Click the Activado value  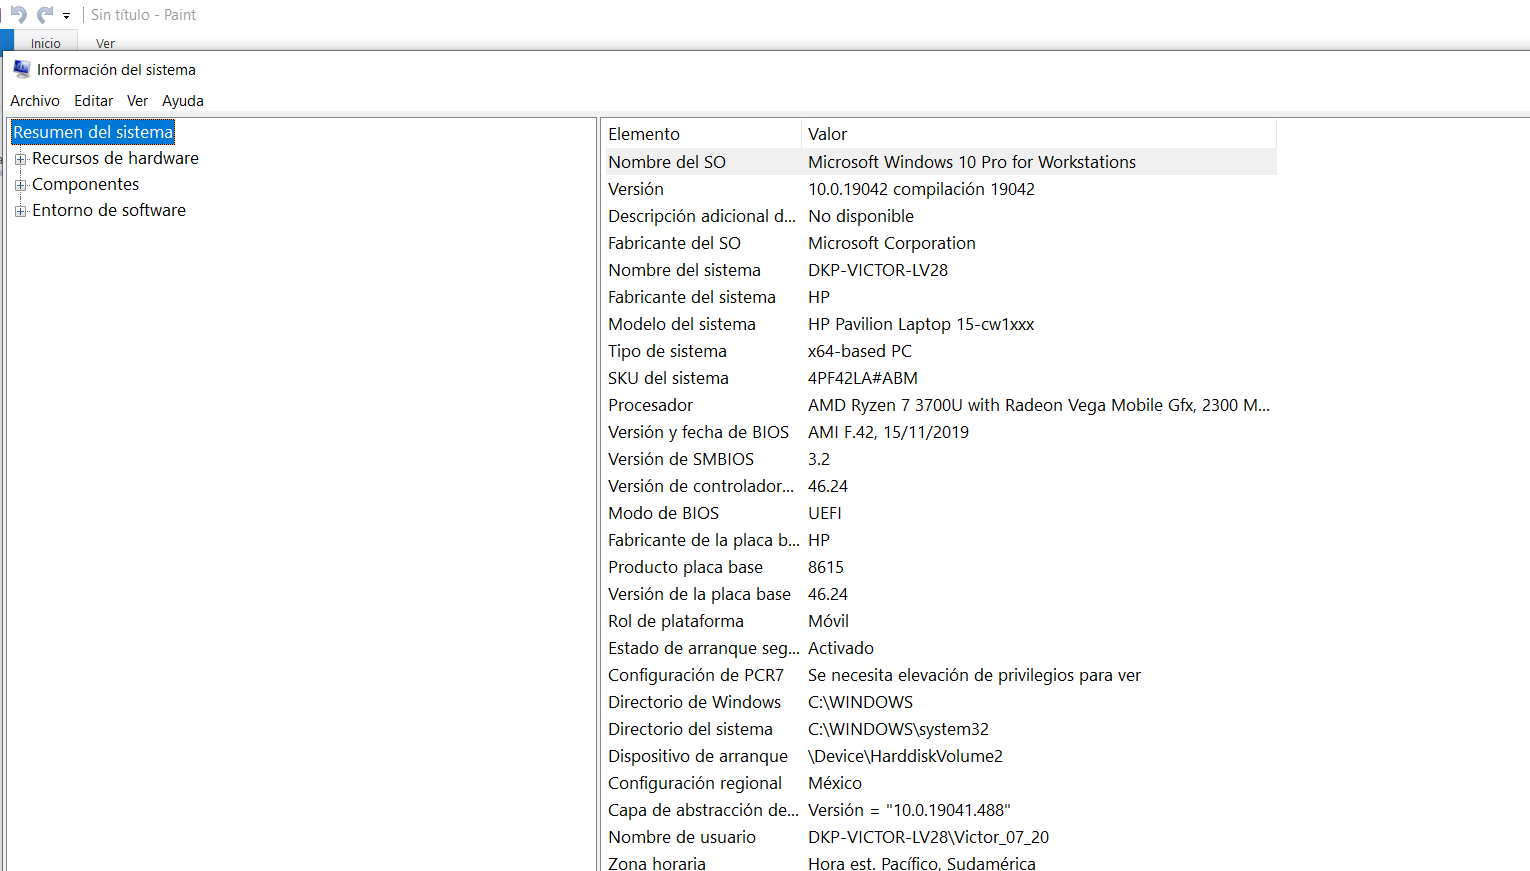841,648
